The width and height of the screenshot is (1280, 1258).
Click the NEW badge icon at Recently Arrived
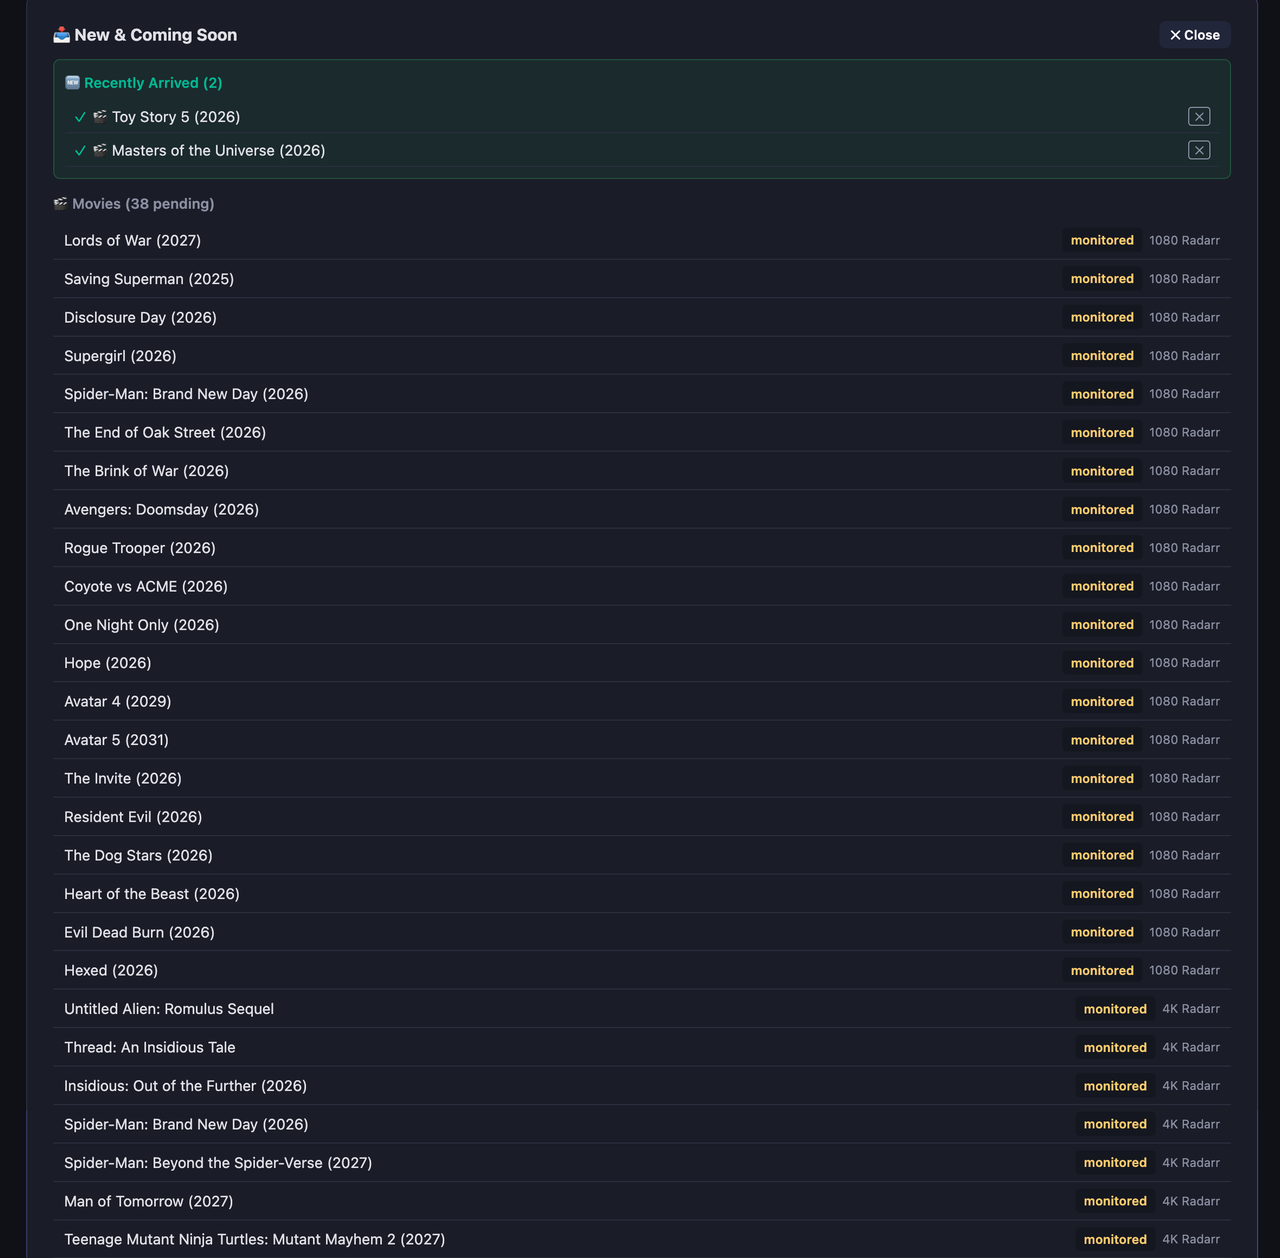point(72,83)
